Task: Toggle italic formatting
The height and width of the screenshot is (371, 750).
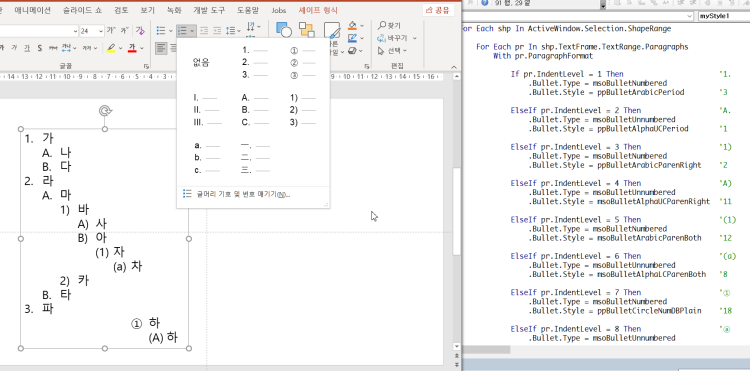Action: 14,48
